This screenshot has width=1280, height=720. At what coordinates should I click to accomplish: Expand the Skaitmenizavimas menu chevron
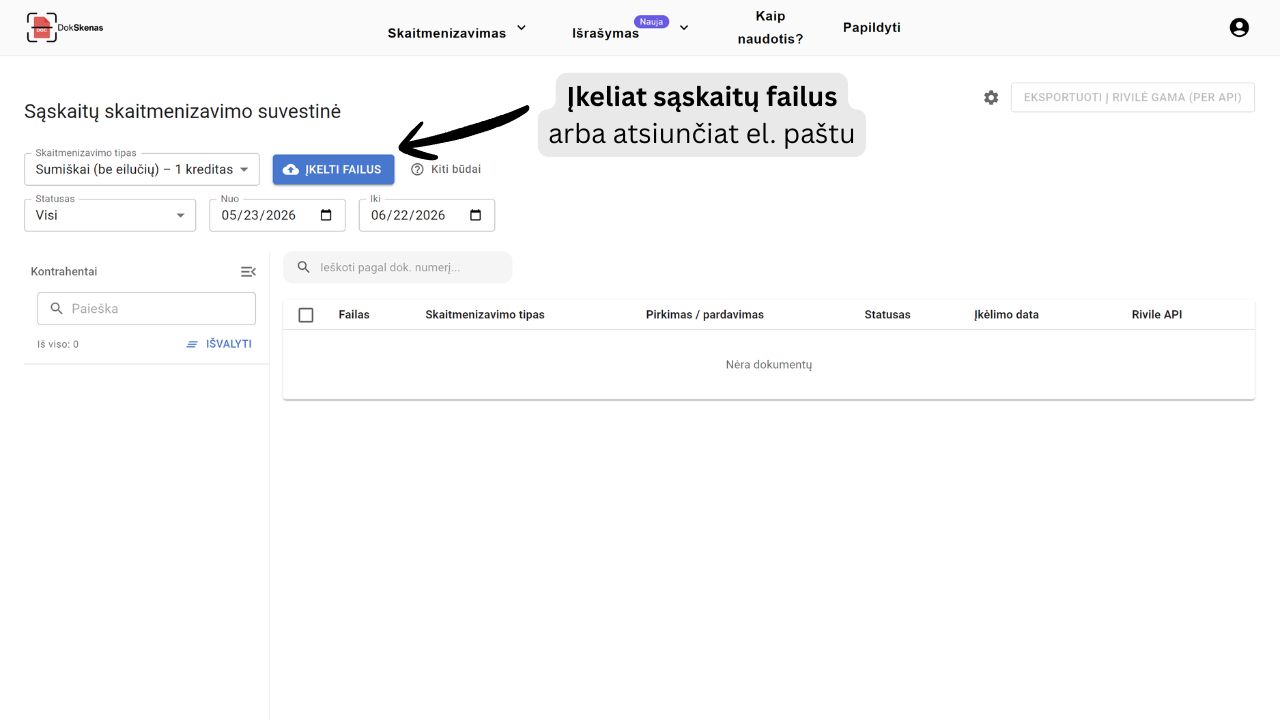521,28
